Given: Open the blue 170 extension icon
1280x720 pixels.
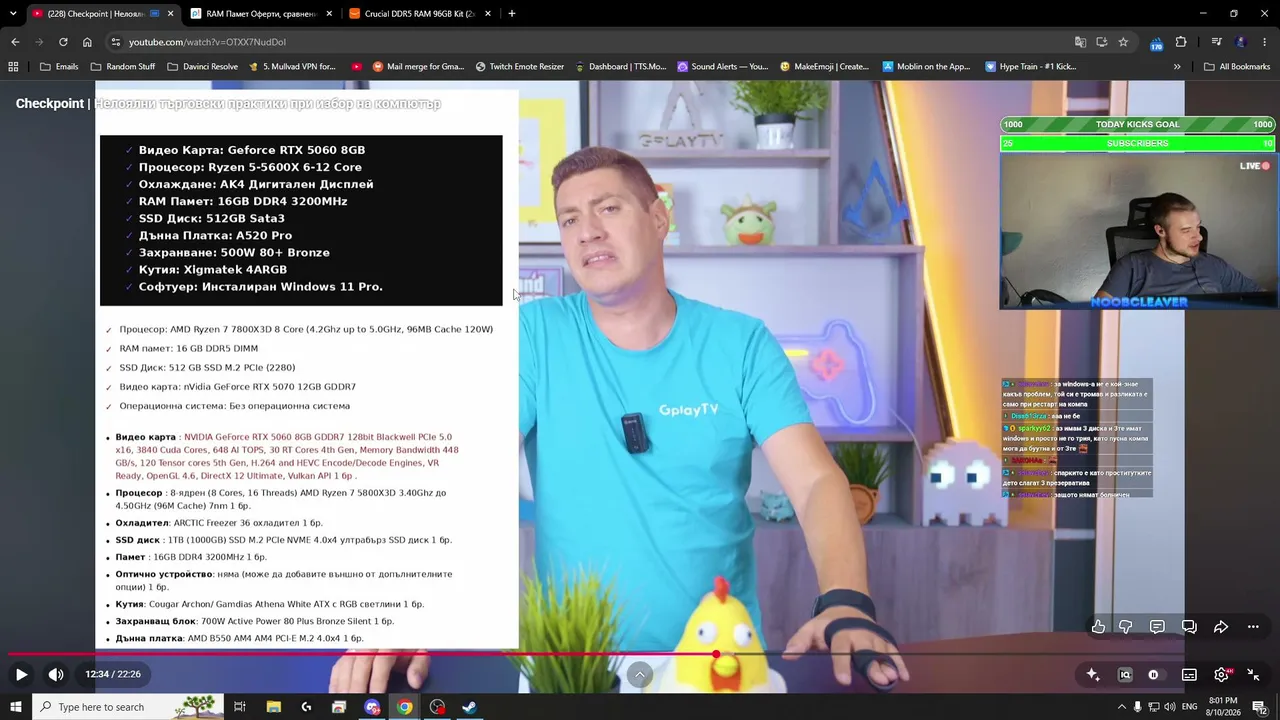Looking at the screenshot, I should (1156, 43).
